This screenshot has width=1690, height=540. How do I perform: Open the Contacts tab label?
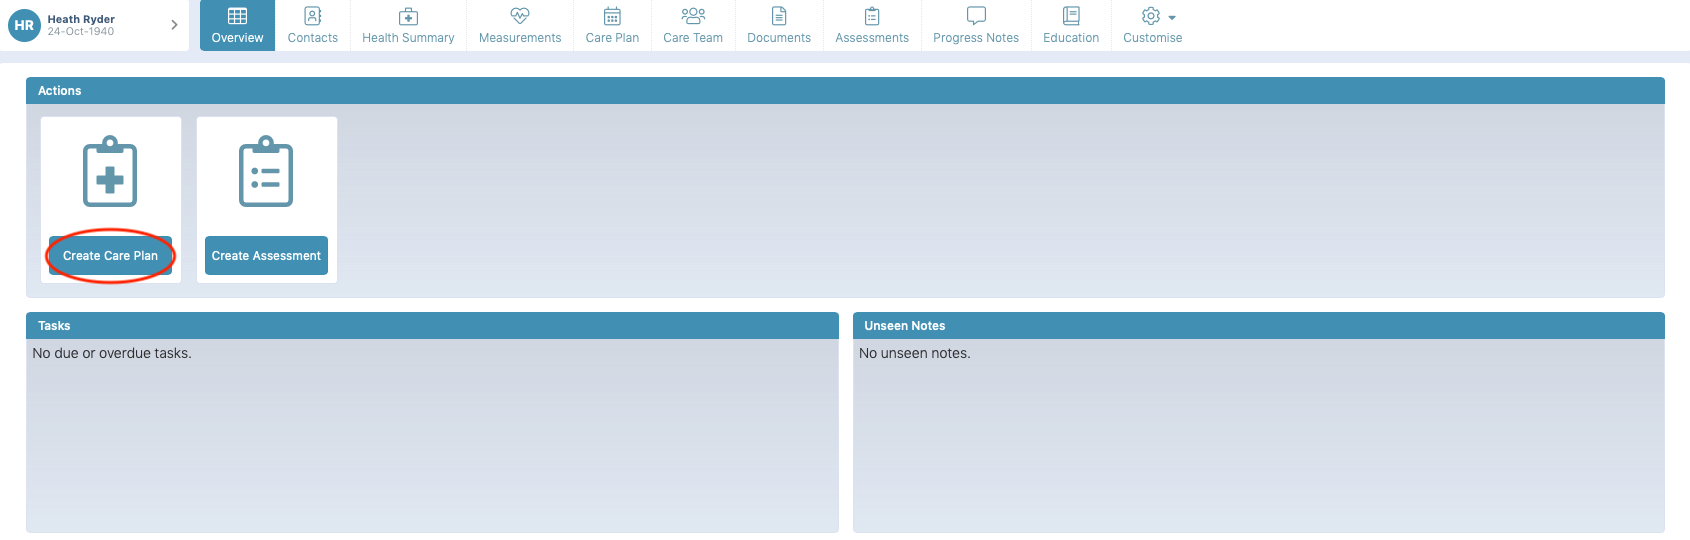point(313,38)
